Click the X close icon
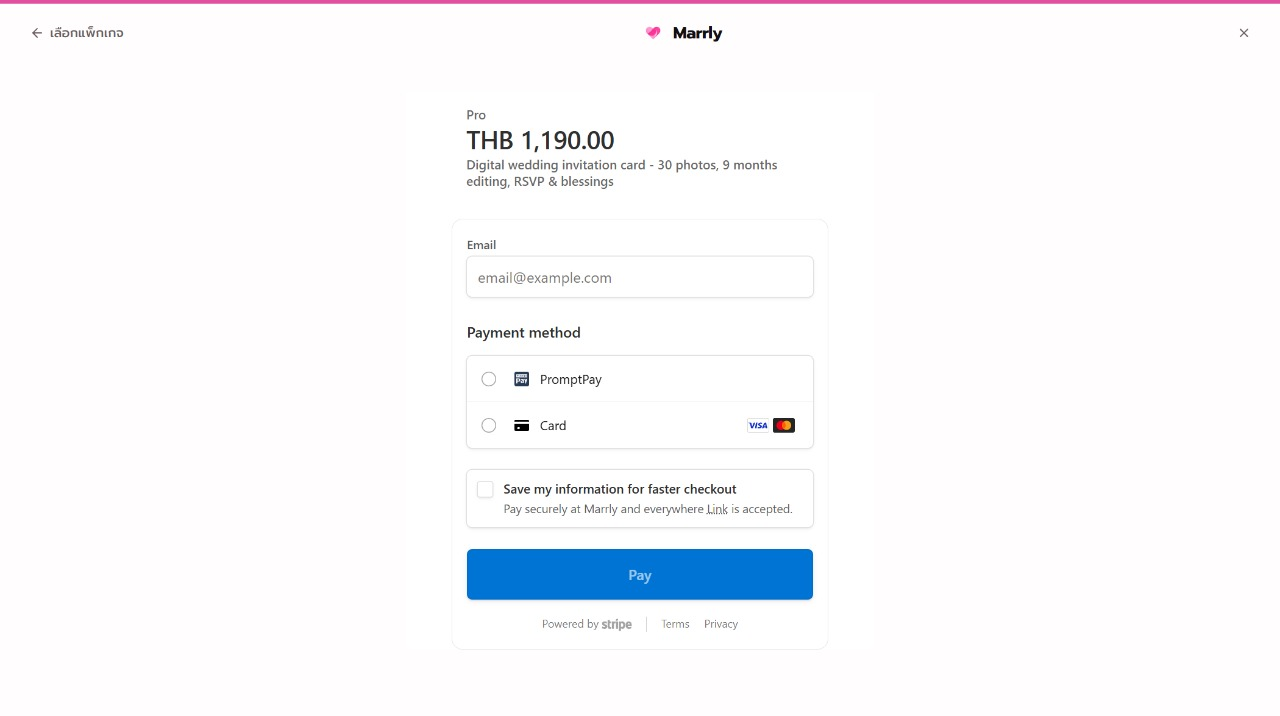Screen dimensions: 1280x716 click(x=1244, y=32)
